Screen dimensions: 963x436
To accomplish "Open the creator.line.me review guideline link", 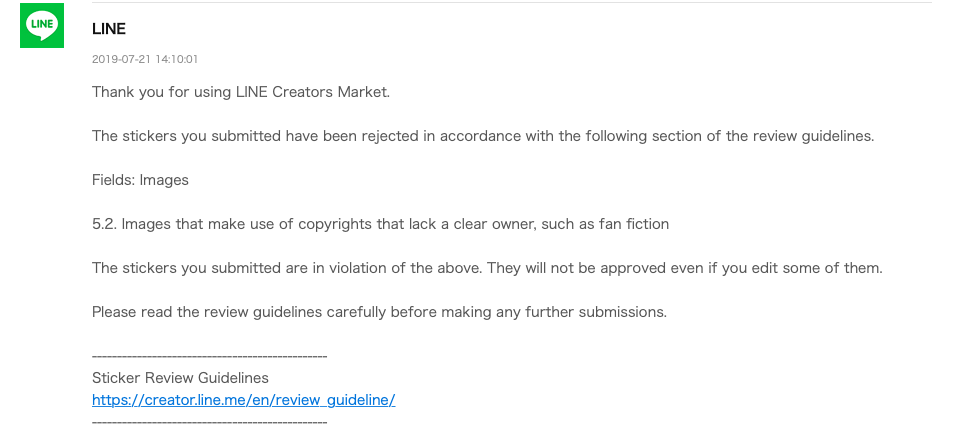I will click(243, 400).
